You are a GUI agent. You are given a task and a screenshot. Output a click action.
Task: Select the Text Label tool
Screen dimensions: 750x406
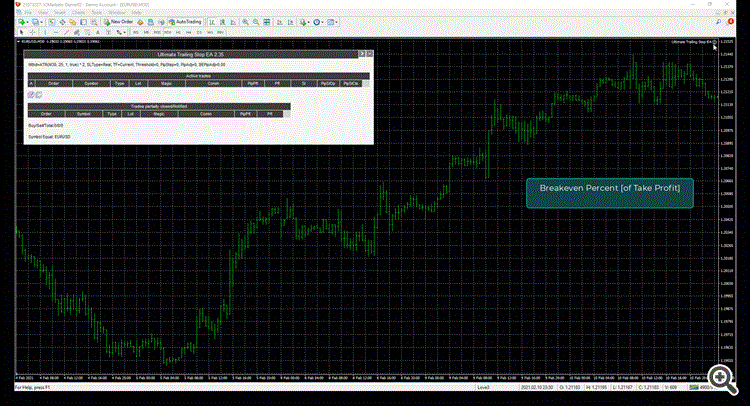click(x=108, y=33)
